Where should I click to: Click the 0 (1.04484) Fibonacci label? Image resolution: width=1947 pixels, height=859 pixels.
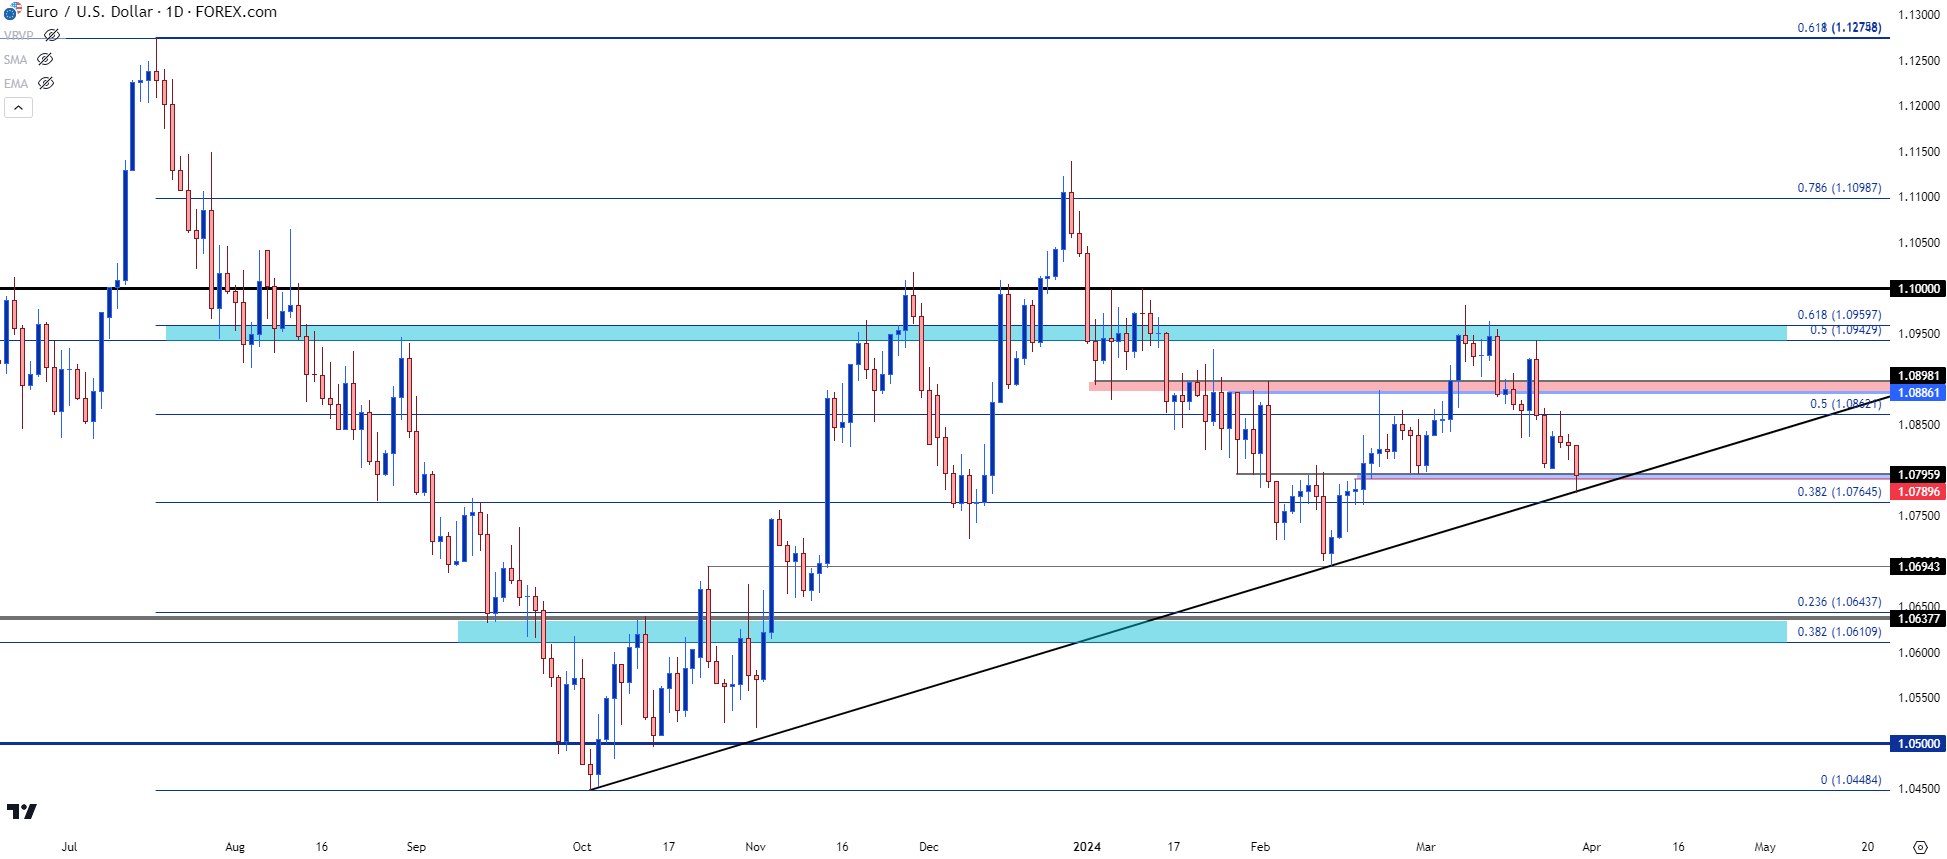point(1850,780)
